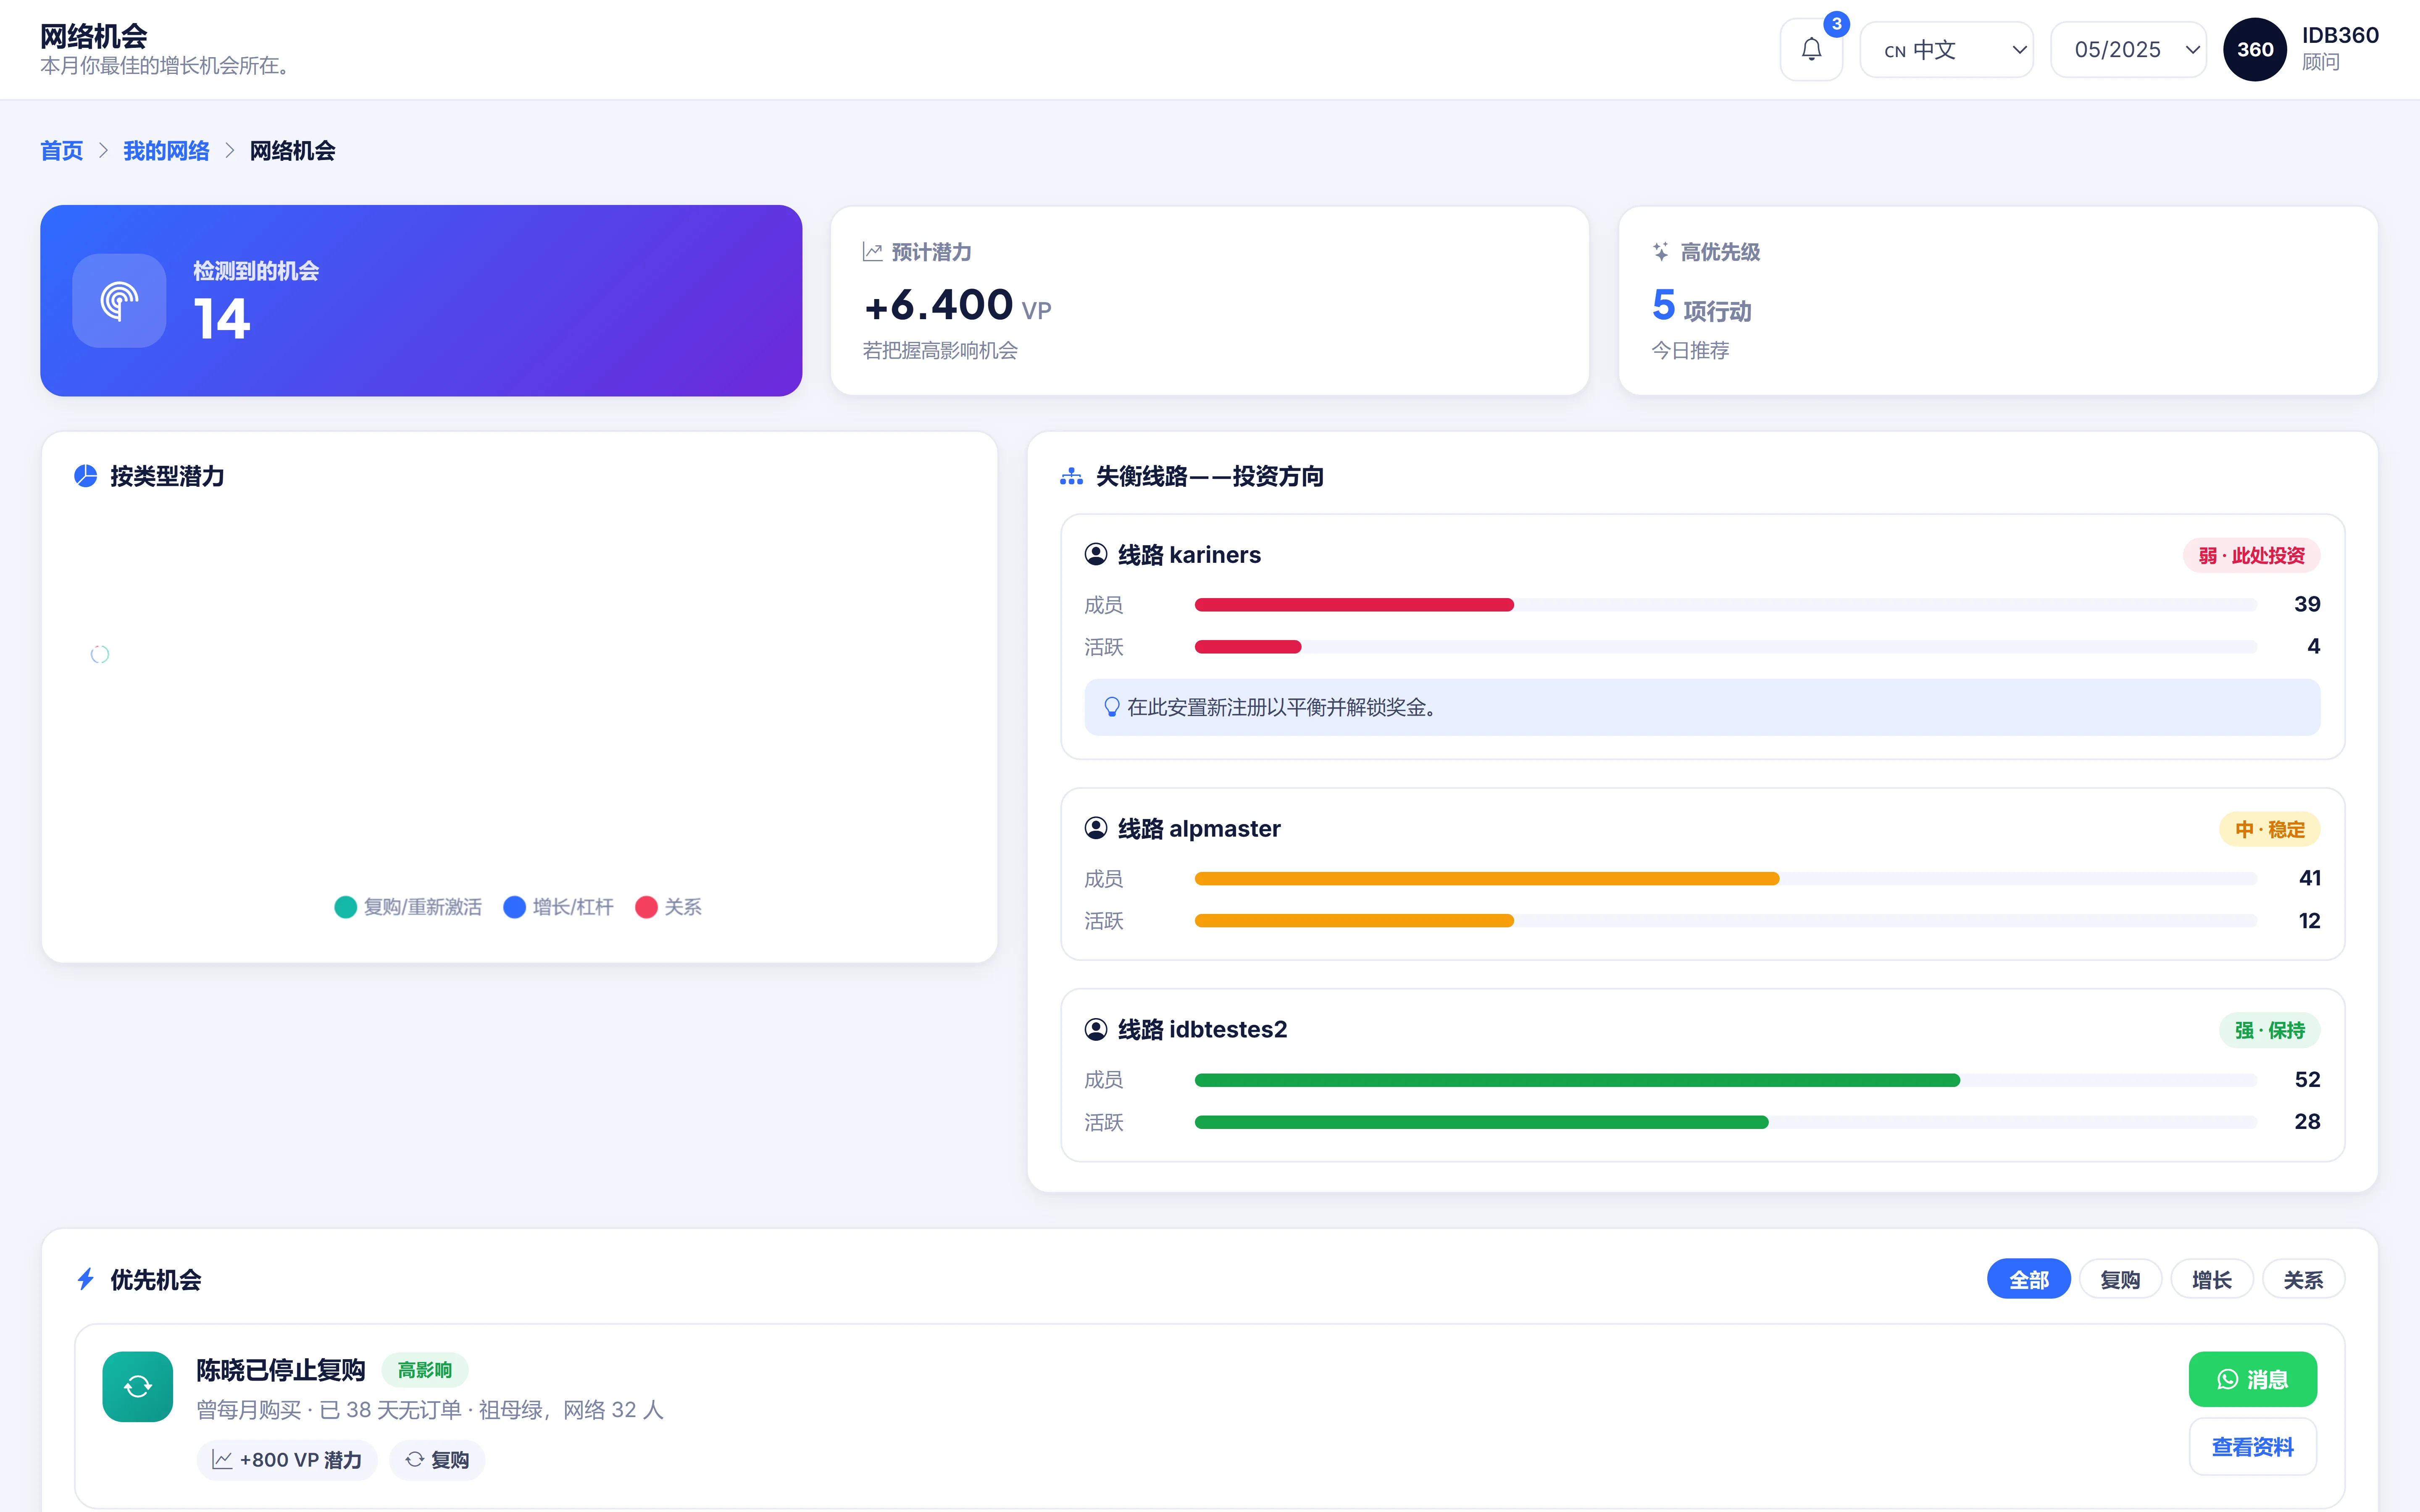Click the kariners 成员 progress bar
The width and height of the screenshot is (2420, 1512).
pyautogui.click(x=1725, y=605)
